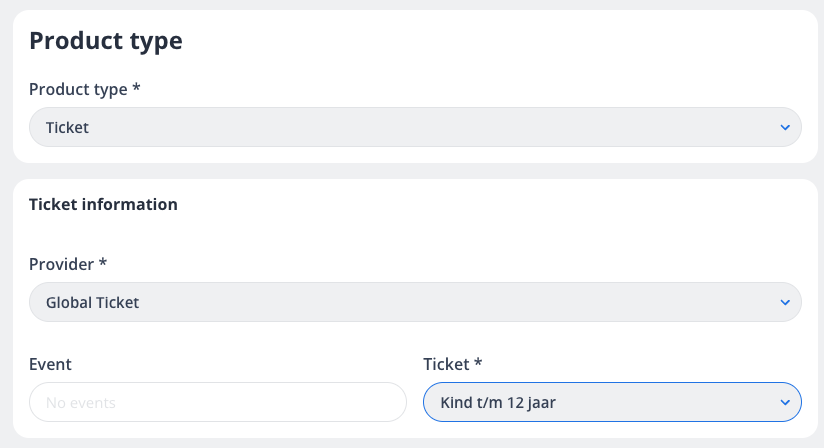The image size is (824, 448).
Task: Focus the Event input field
Action: tap(217, 402)
